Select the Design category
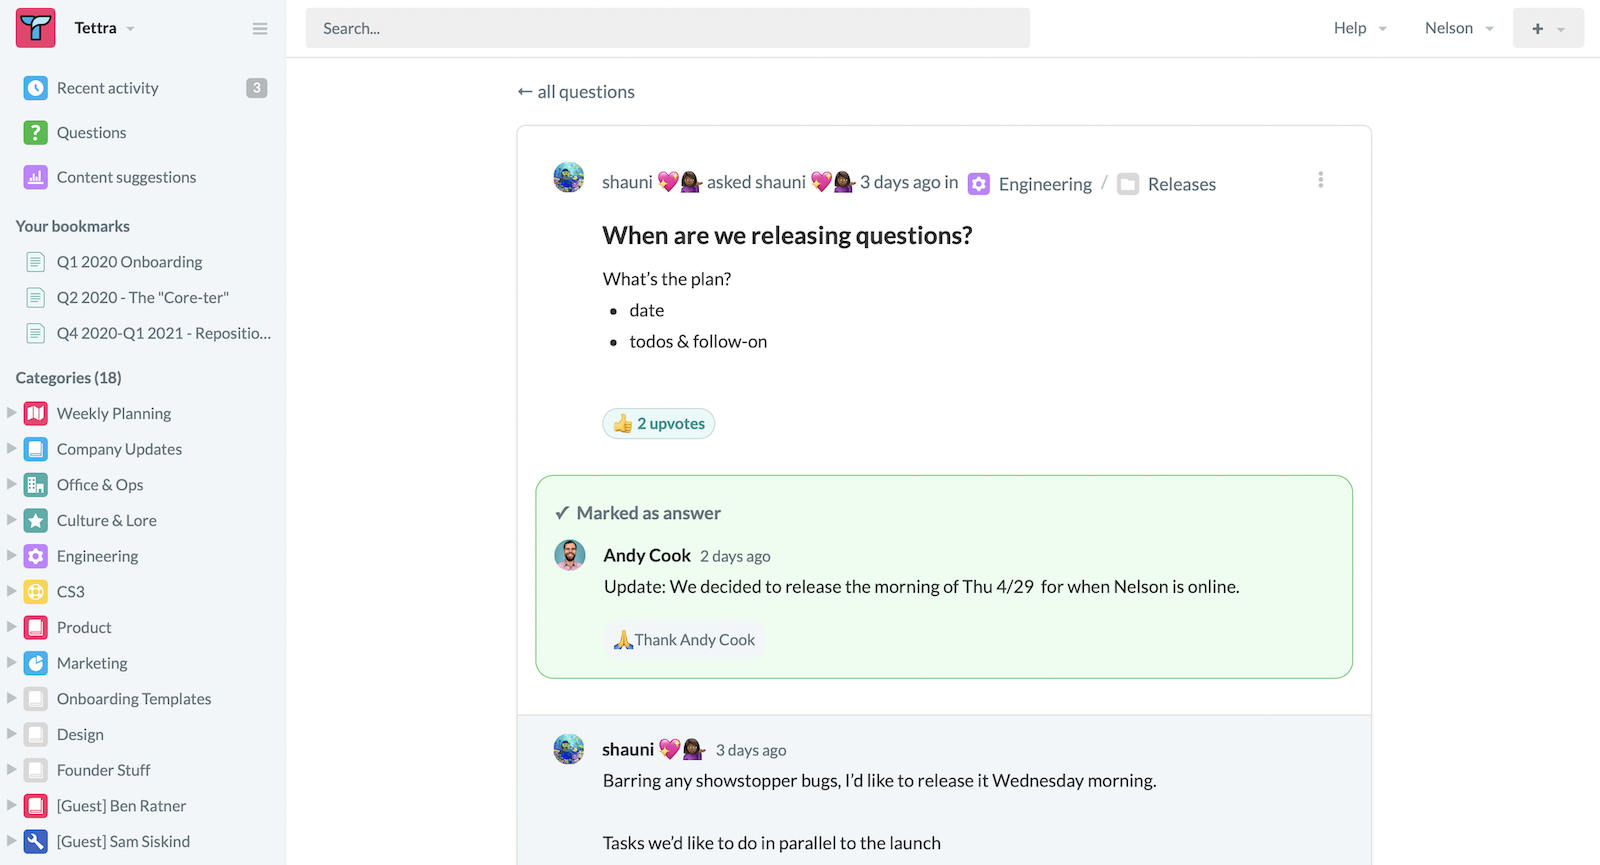 pyautogui.click(x=80, y=734)
